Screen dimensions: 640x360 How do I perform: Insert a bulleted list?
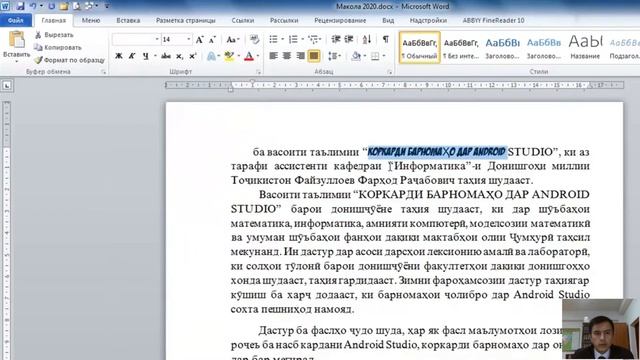(273, 40)
